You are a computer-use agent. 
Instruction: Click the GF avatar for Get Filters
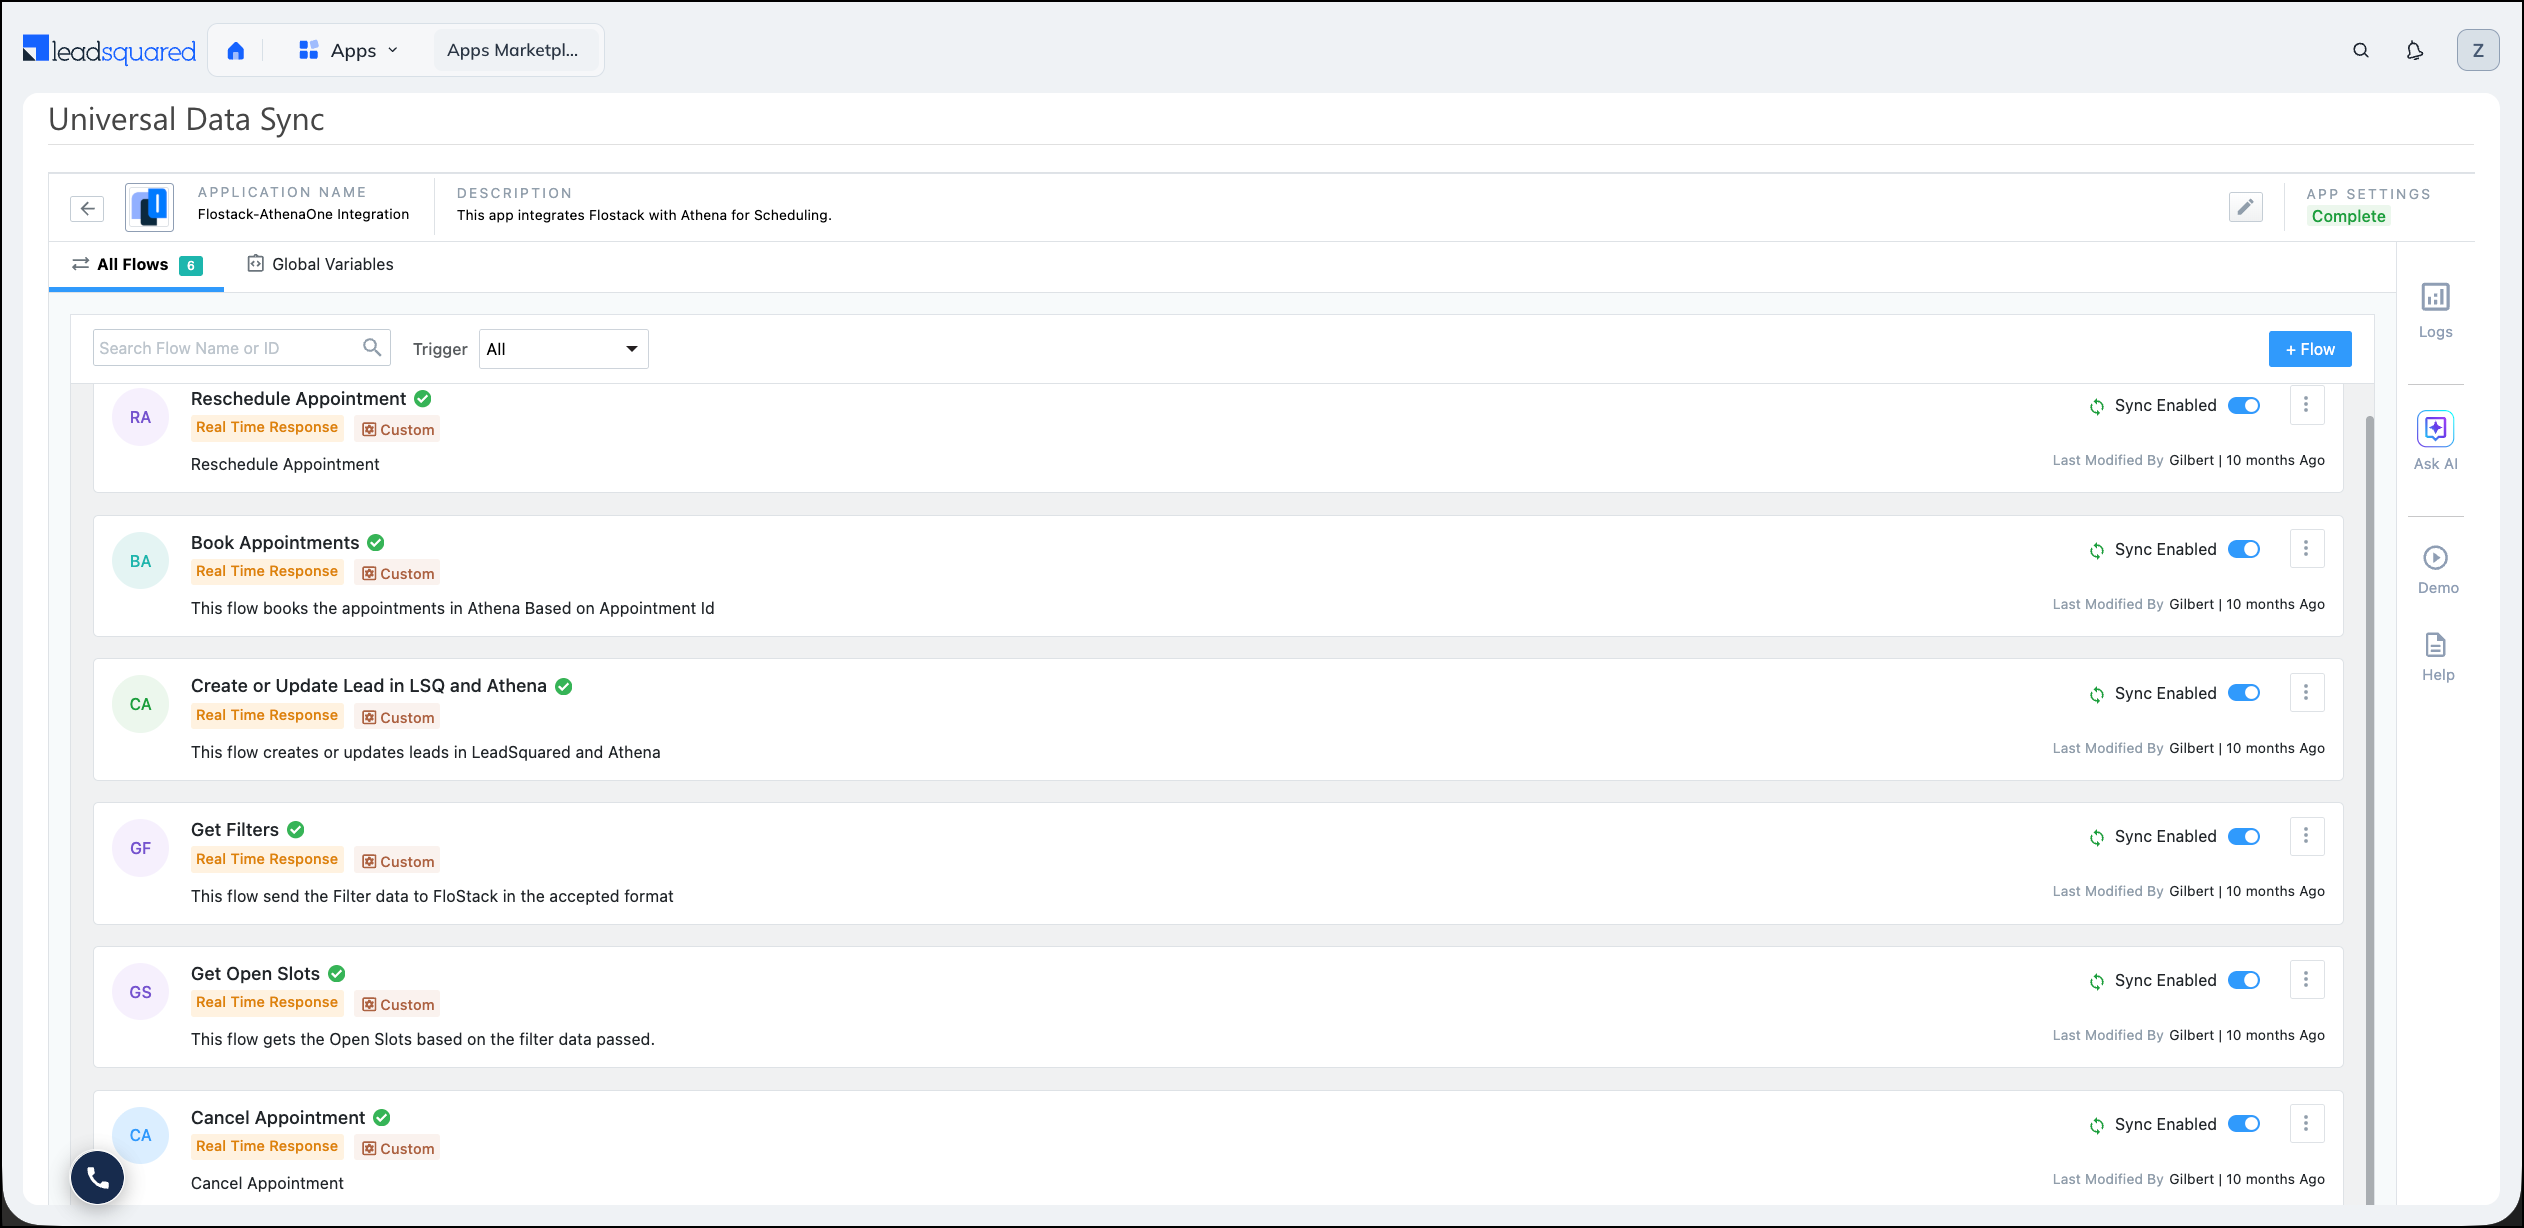140,848
